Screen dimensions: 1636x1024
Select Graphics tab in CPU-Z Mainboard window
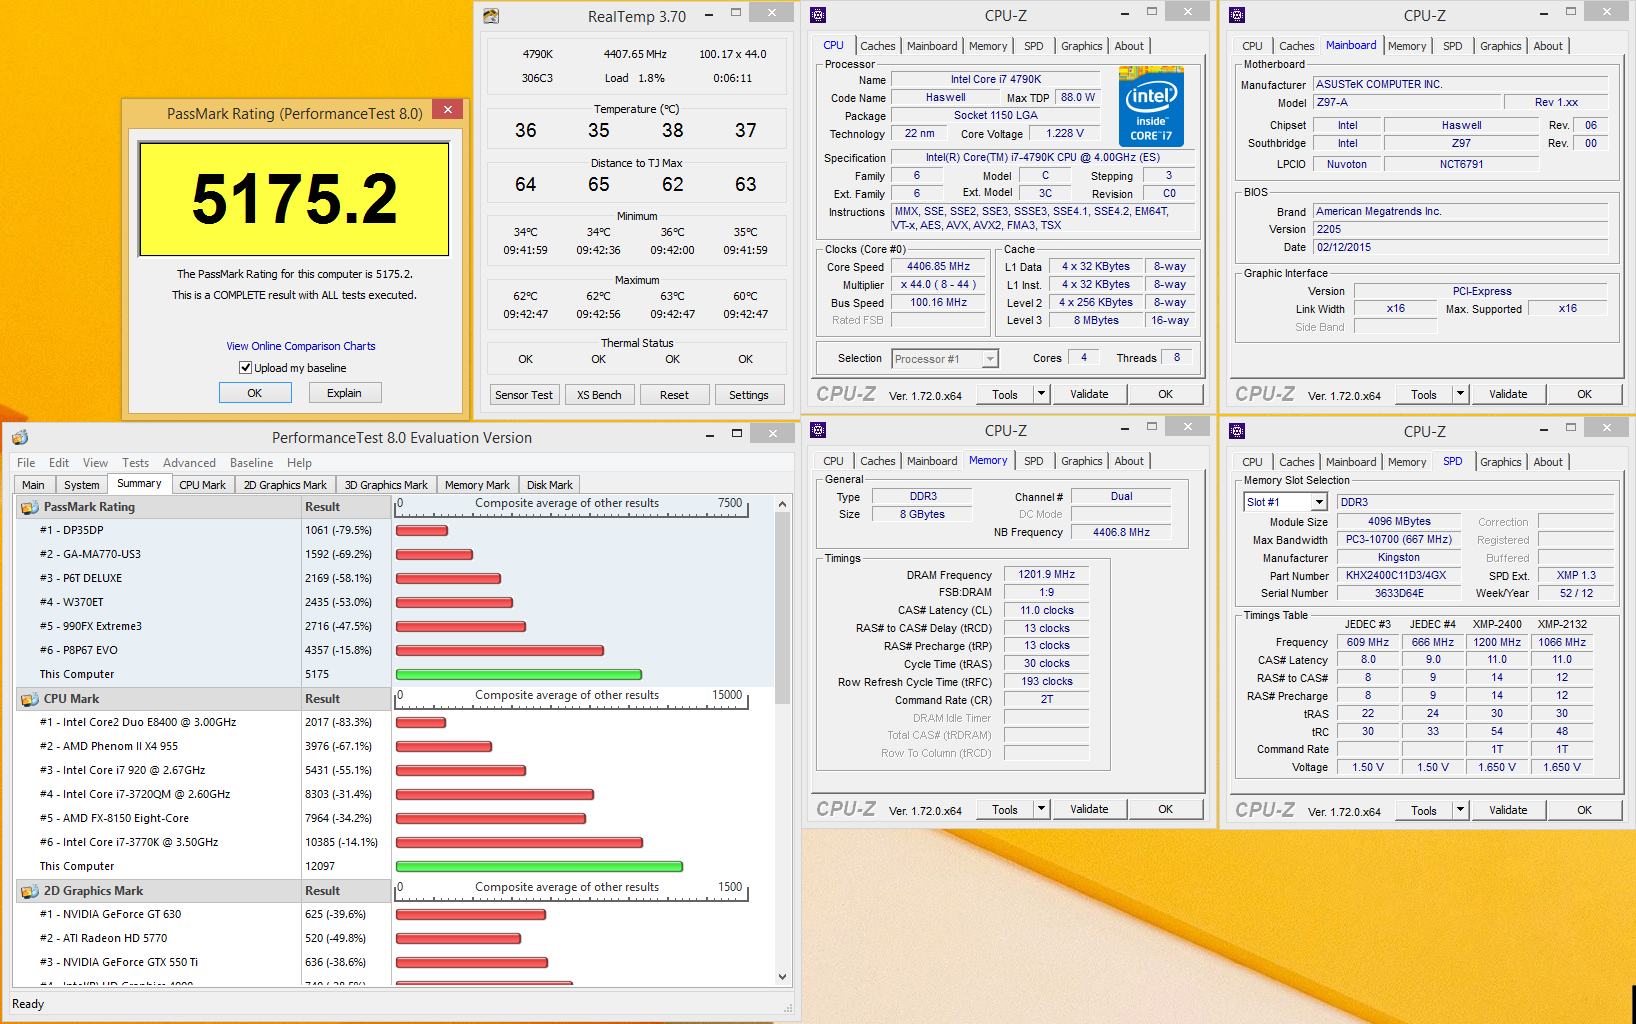click(1500, 46)
